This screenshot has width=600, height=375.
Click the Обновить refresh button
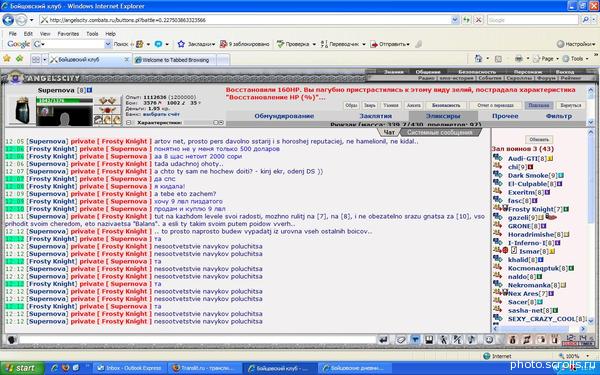539,139
